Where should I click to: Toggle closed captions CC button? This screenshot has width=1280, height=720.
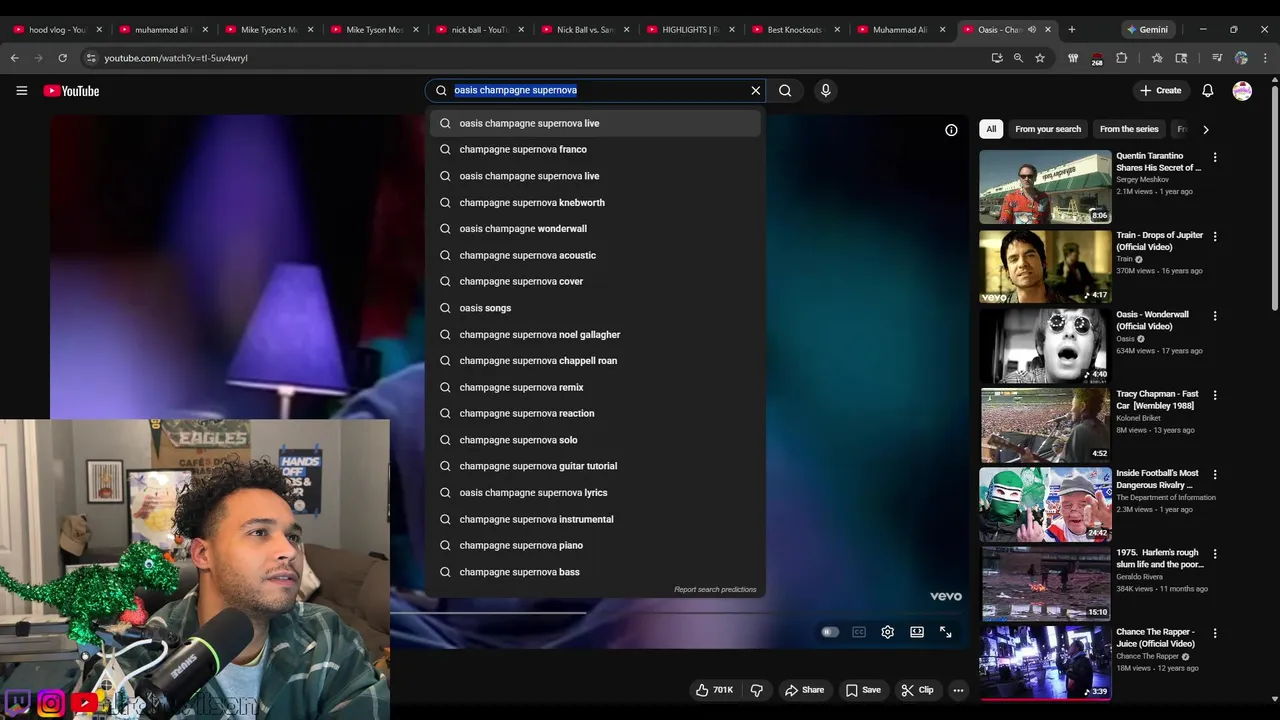coord(858,632)
